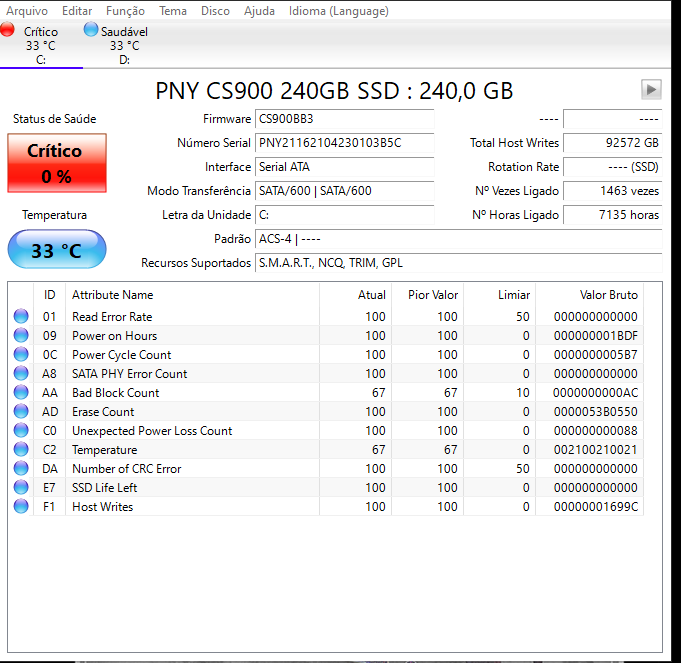Click raw value 00000001699C
This screenshot has width=681, height=663.
(595, 507)
